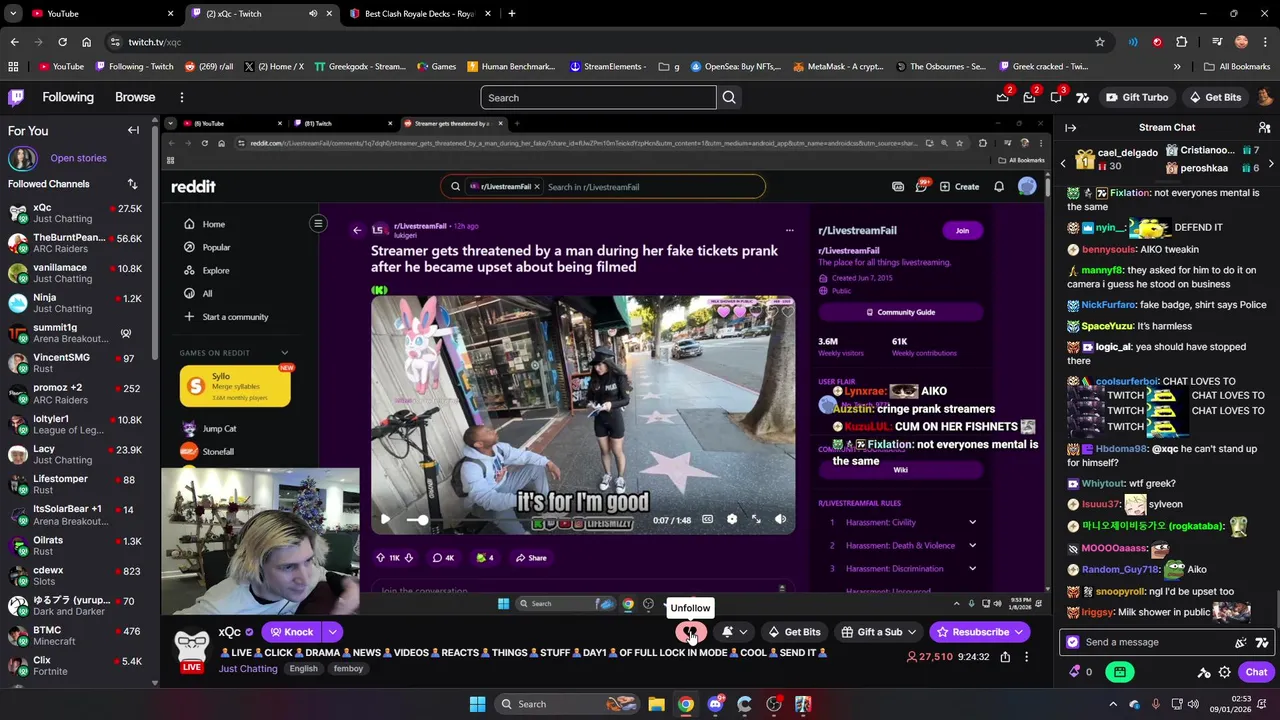This screenshot has width=1280, height=720.
Task: Click the sword moderation icon below chat
Action: [1204, 672]
